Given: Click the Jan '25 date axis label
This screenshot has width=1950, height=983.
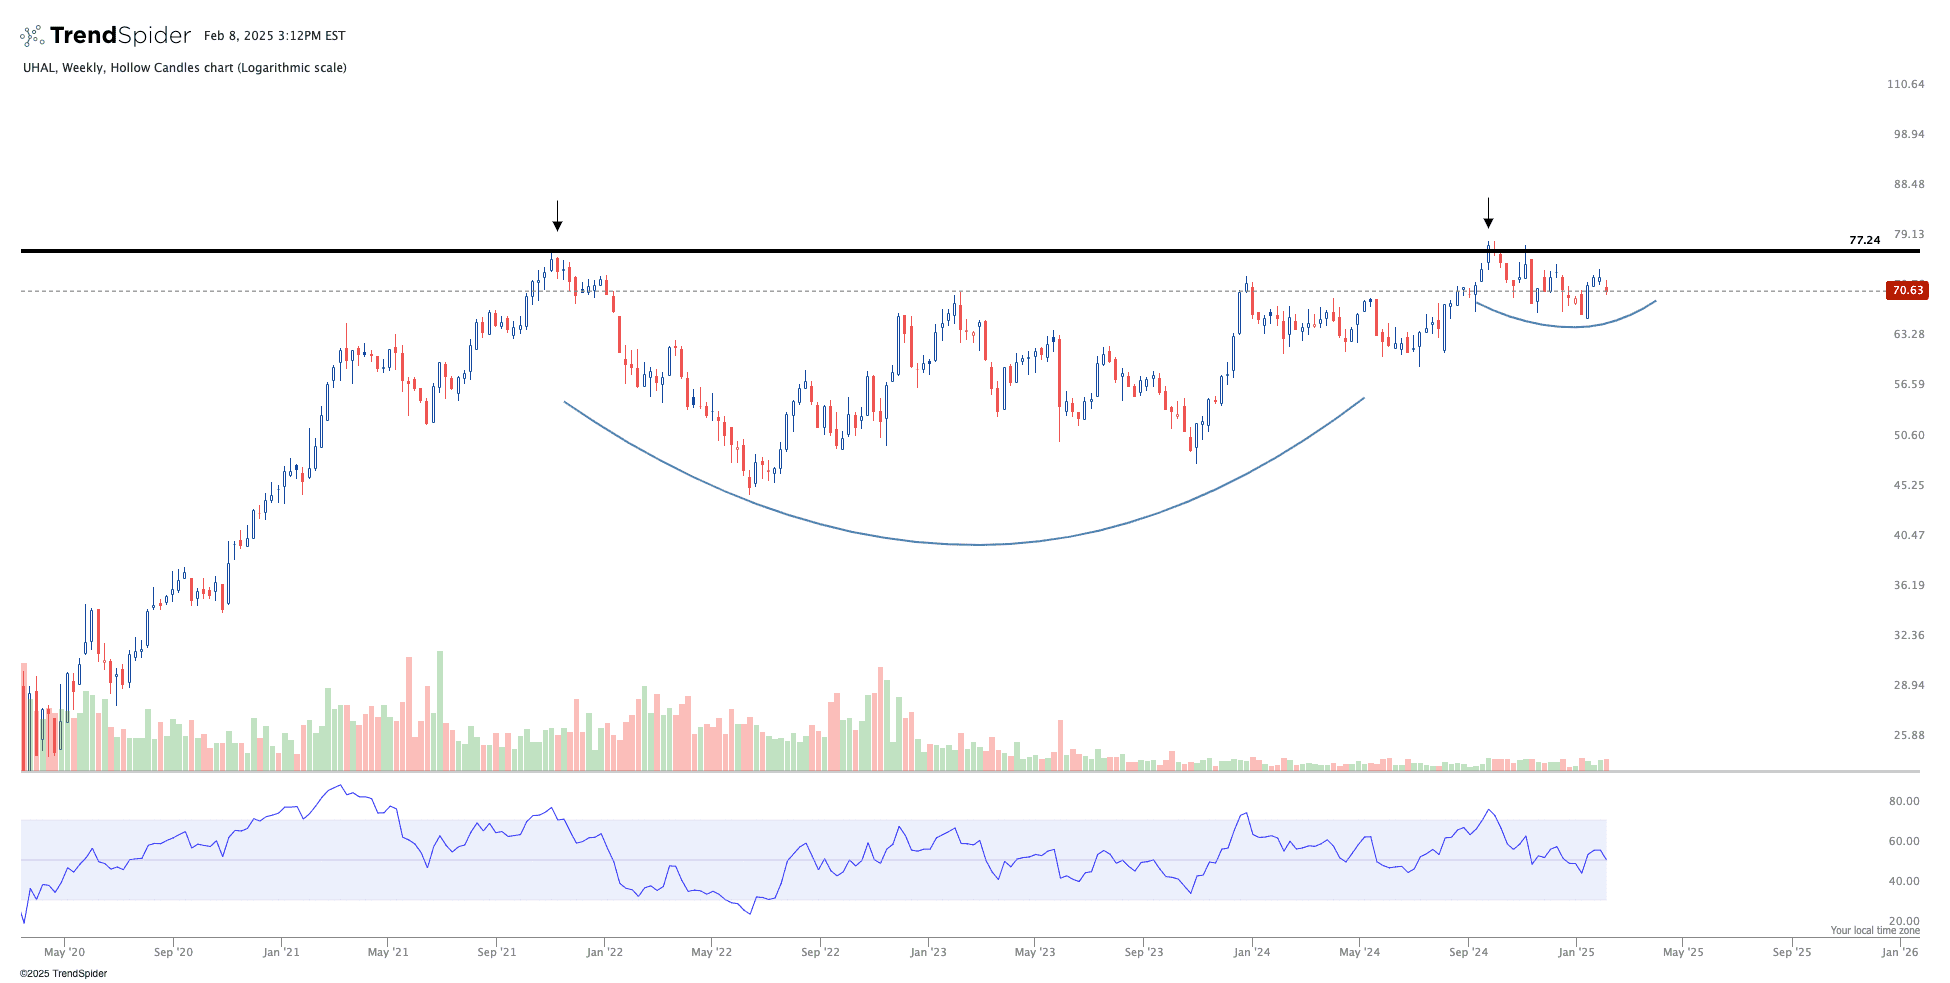Looking at the screenshot, I should (1576, 952).
